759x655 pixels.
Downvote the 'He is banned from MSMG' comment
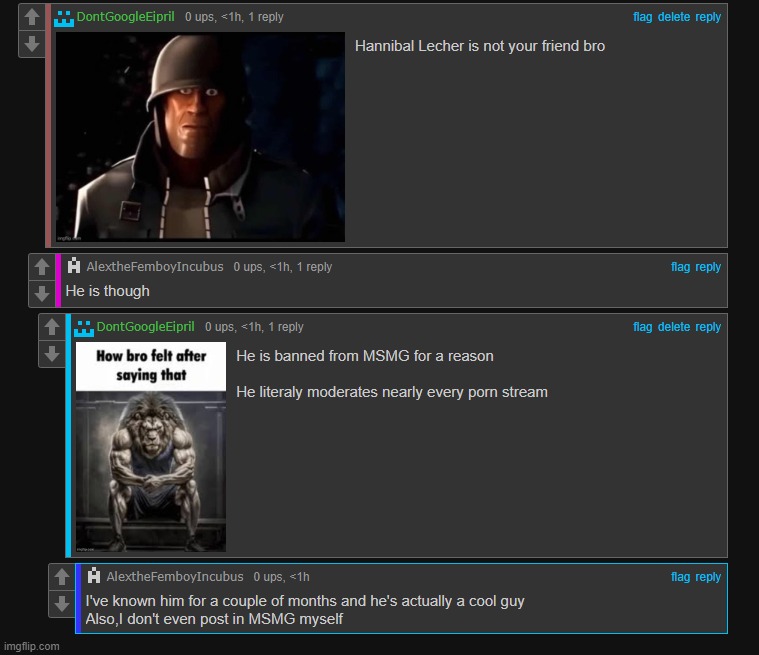(x=52, y=354)
